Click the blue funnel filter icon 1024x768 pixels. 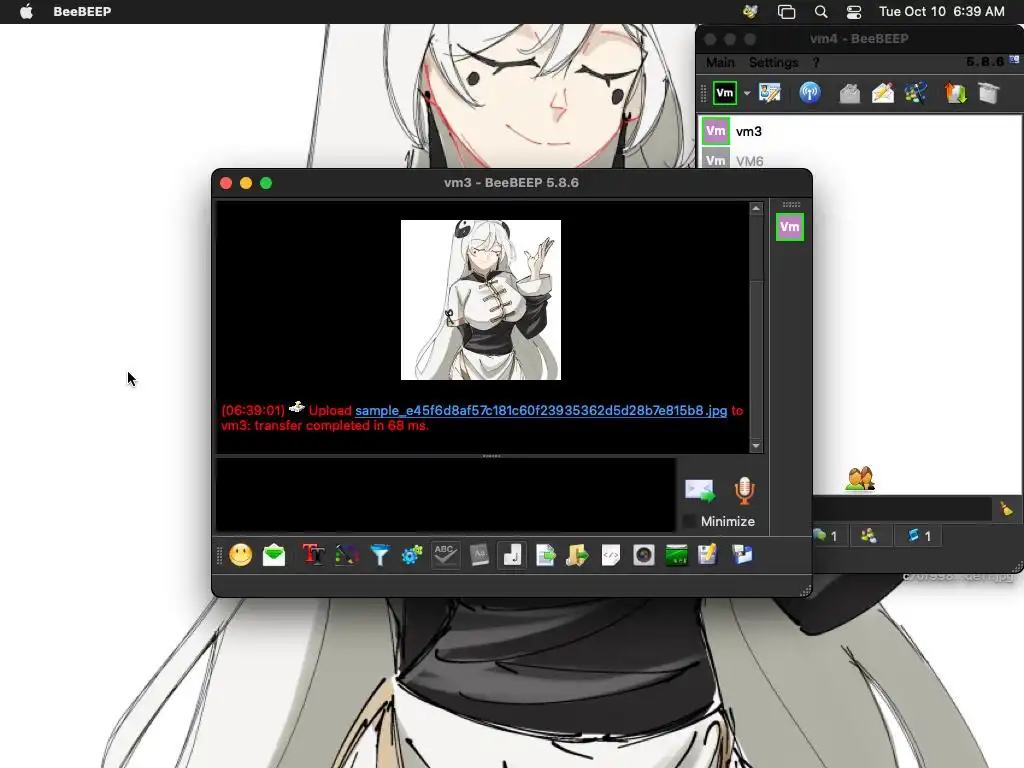tap(380, 555)
